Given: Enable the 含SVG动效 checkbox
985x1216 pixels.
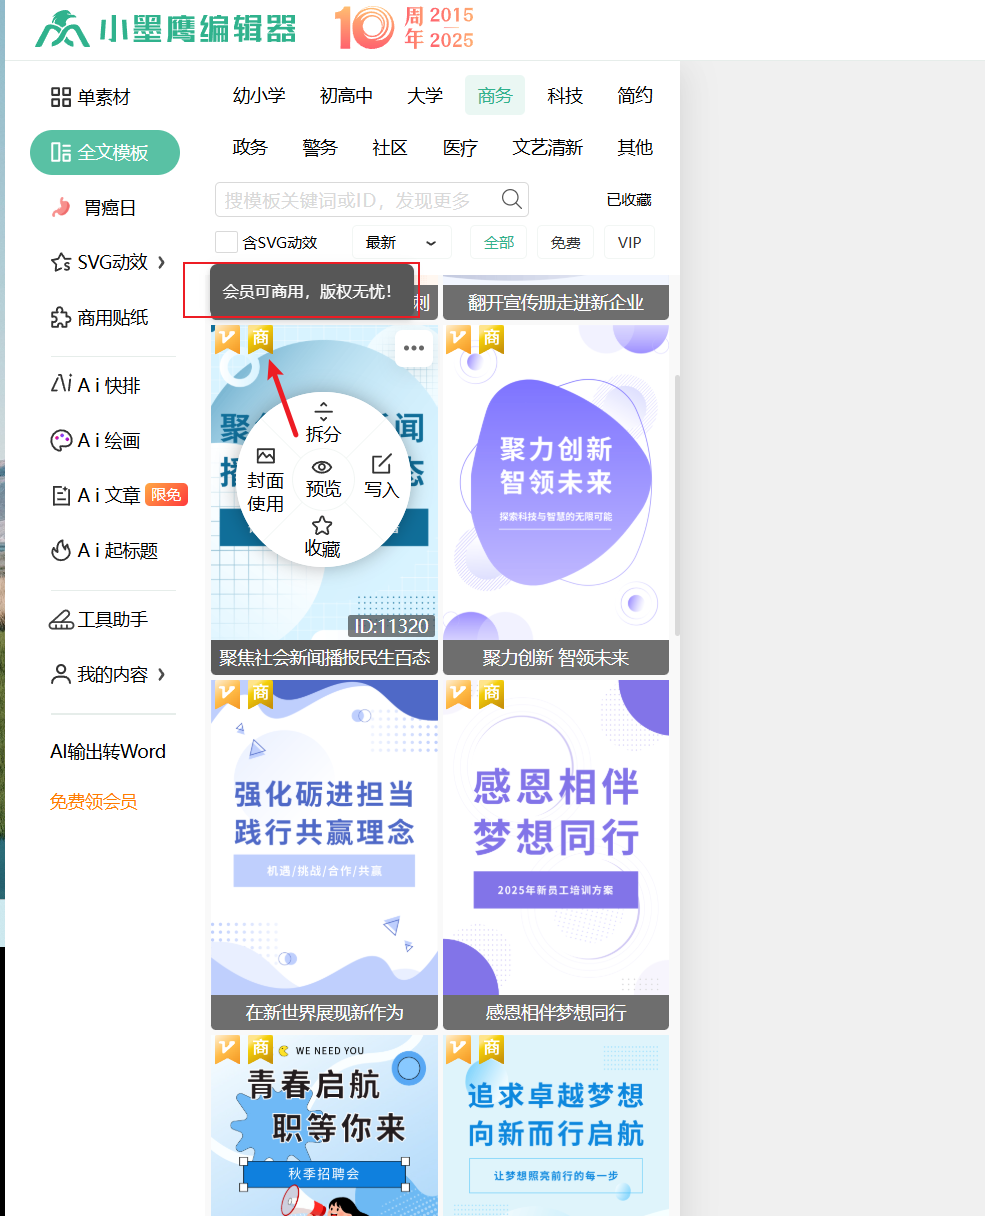Looking at the screenshot, I should point(227,243).
